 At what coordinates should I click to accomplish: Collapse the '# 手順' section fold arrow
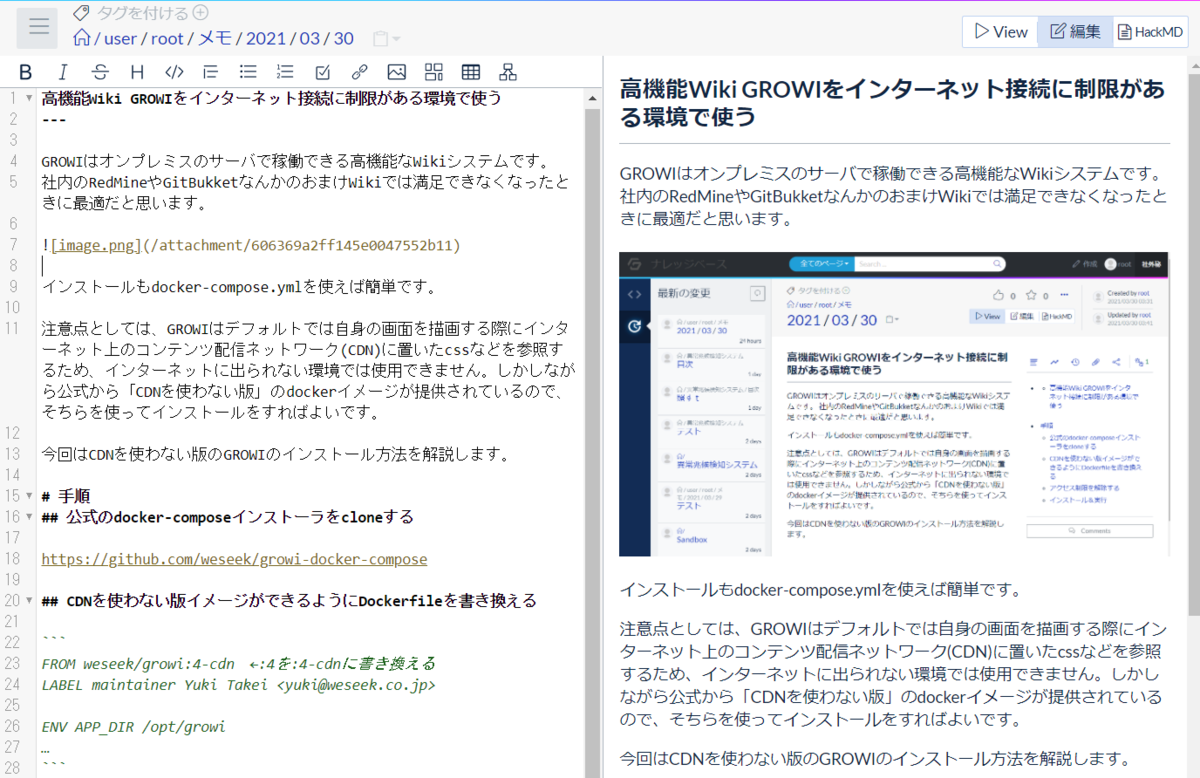31,496
